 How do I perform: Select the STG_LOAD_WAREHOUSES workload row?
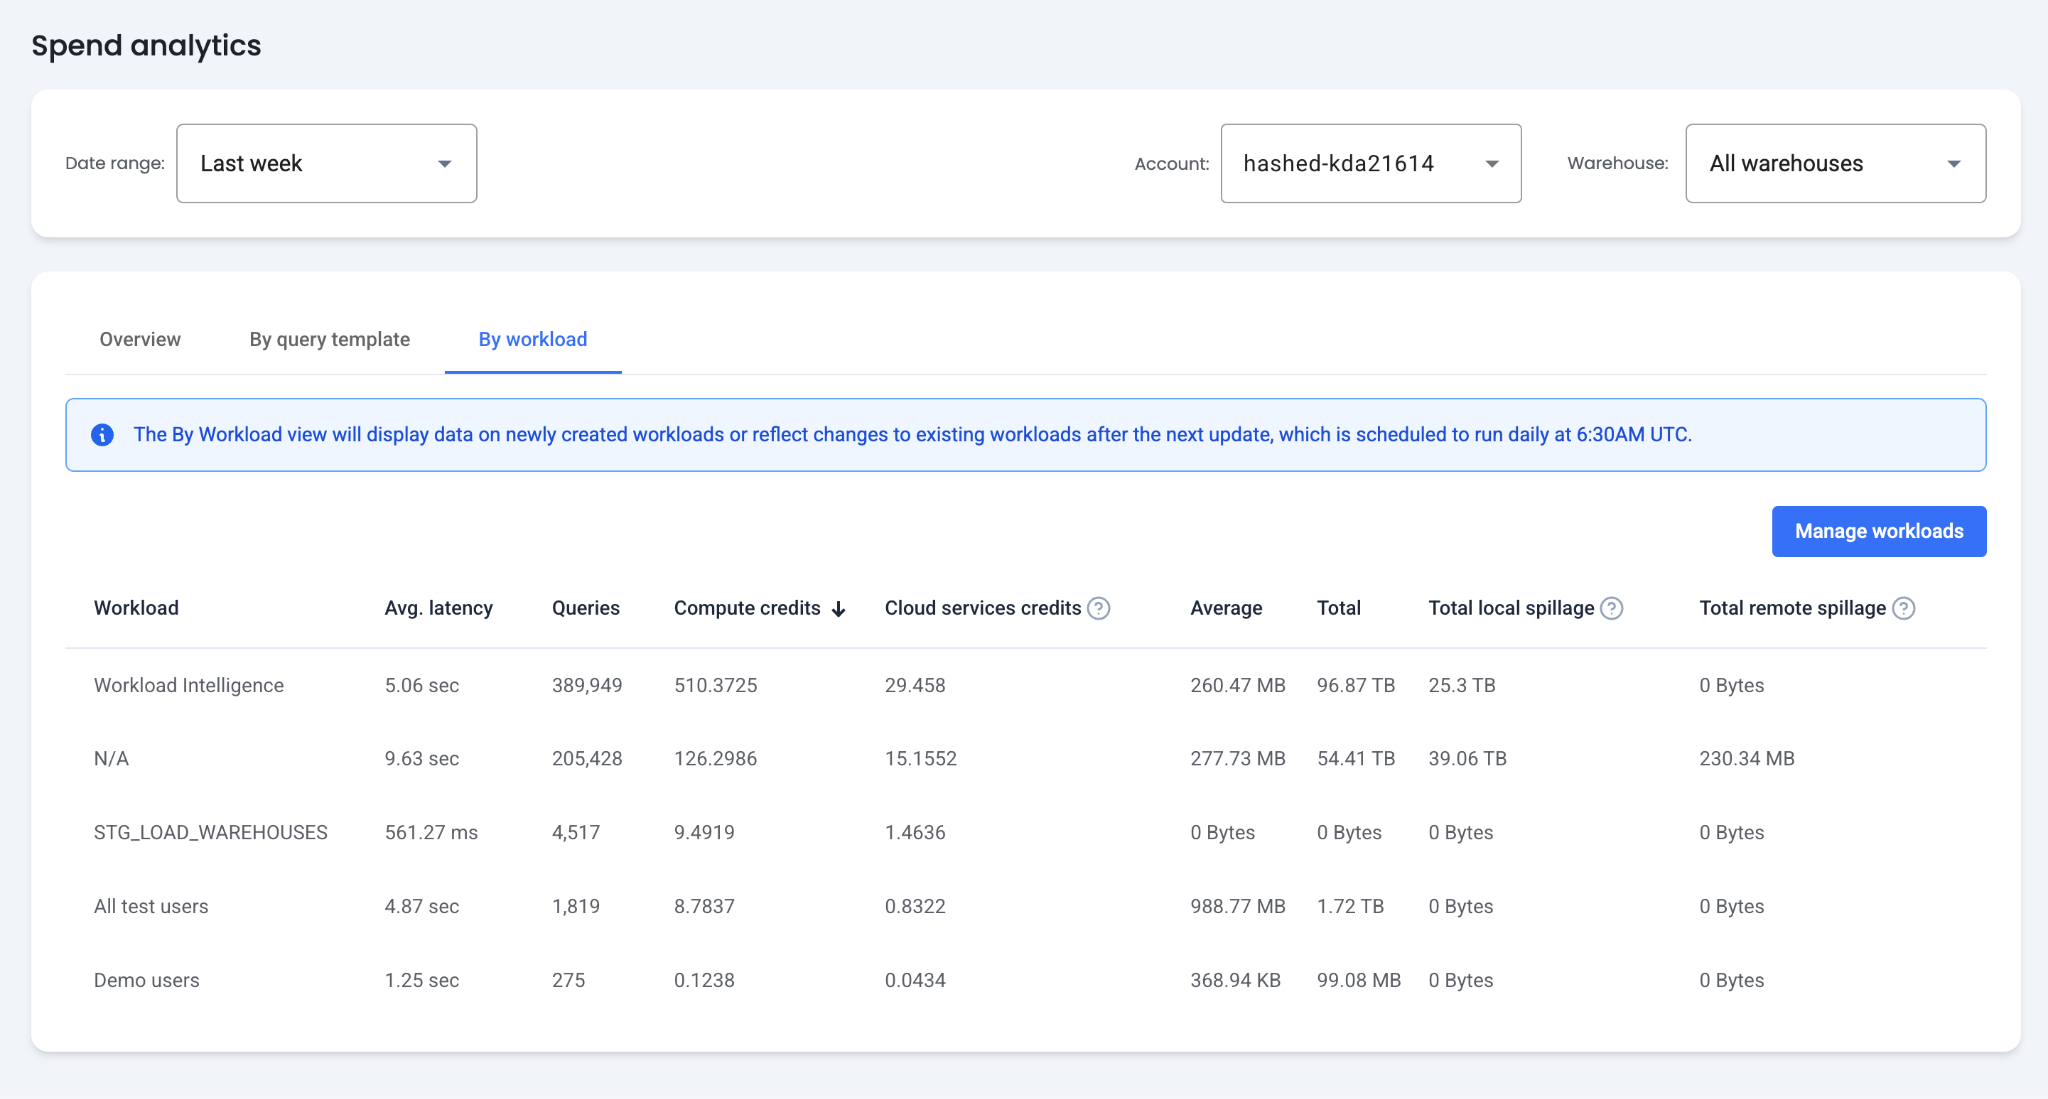(210, 832)
